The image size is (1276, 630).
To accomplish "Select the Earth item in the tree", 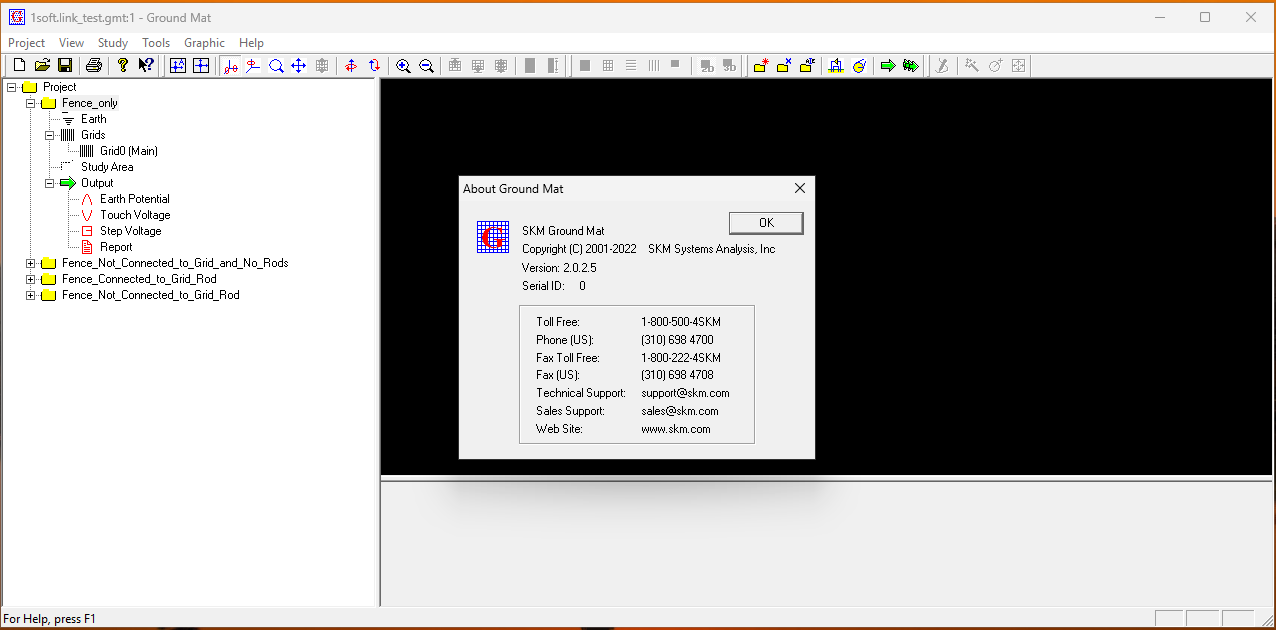I will click(94, 119).
